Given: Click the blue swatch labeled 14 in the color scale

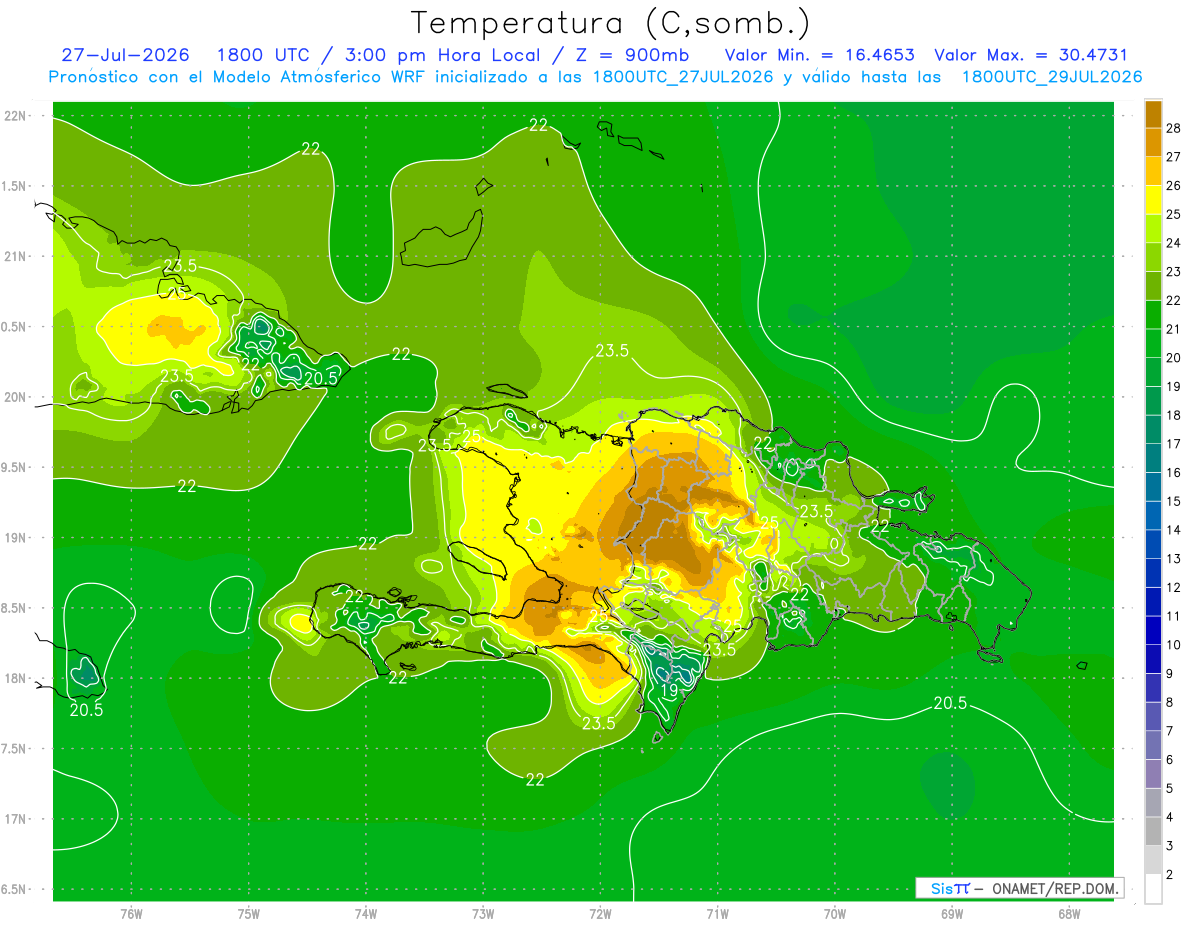Looking at the screenshot, I should [1153, 515].
